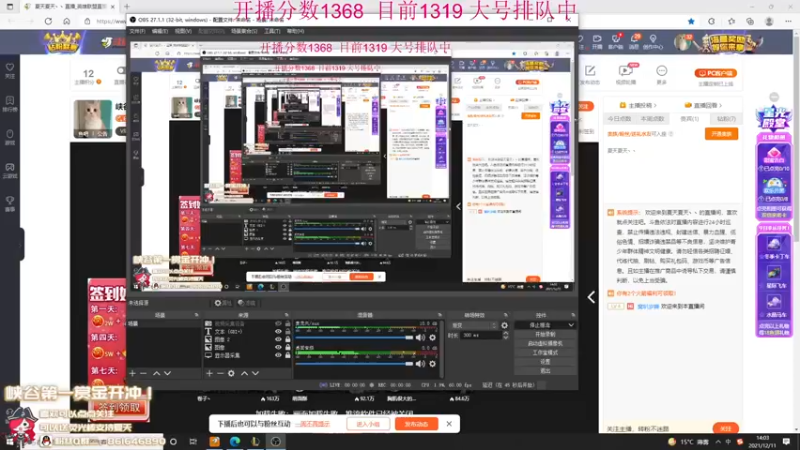Screen dimensions: 800x450
Task: Open OBS 文件(F) menu
Action: [x=137, y=31]
